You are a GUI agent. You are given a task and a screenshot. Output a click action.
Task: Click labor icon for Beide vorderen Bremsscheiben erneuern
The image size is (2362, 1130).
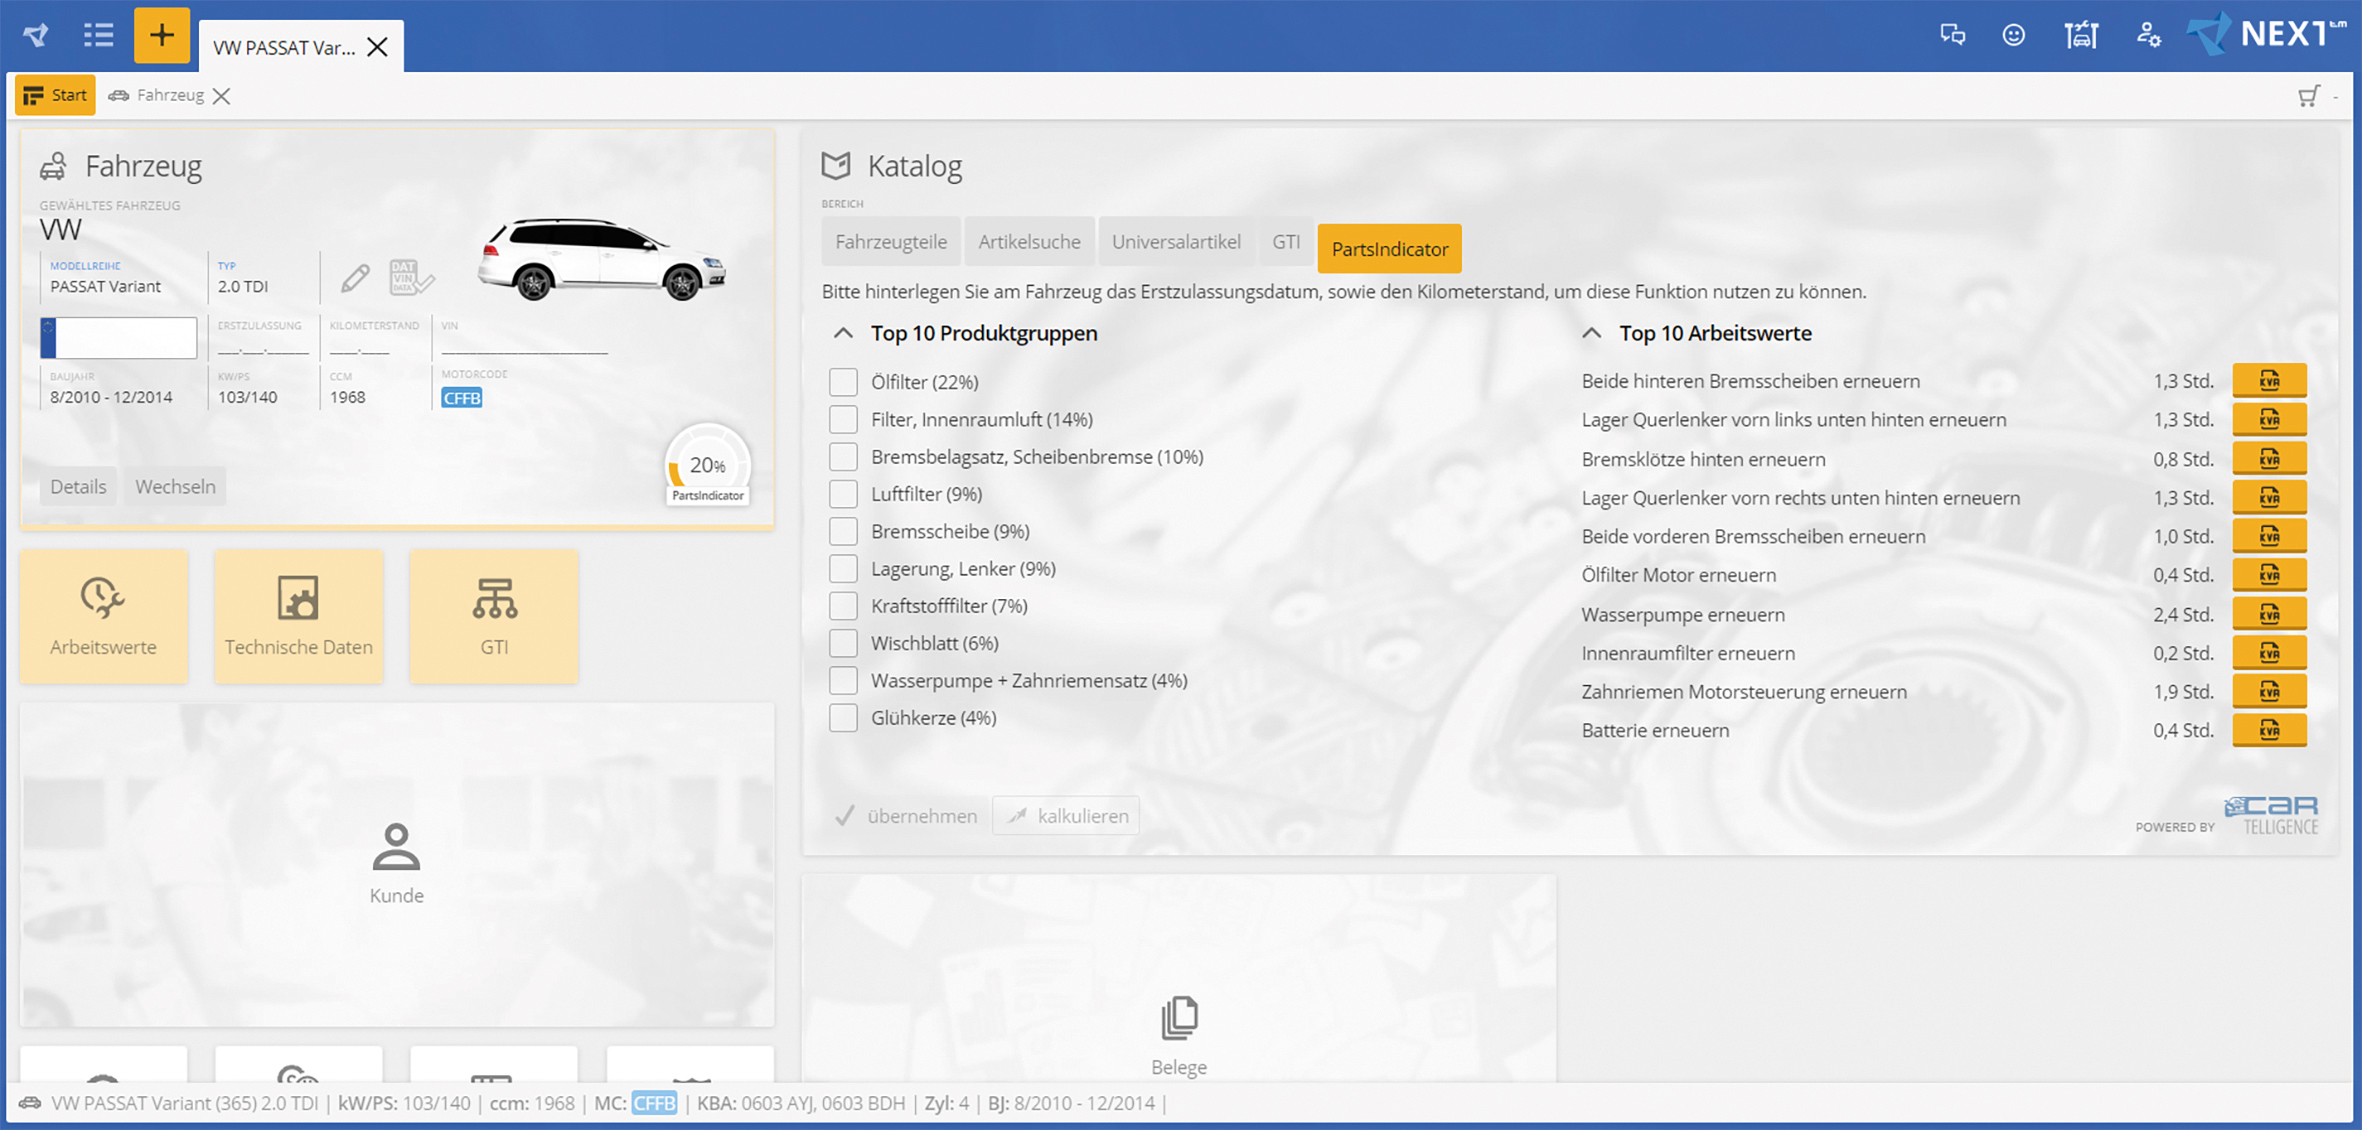pos(2269,536)
